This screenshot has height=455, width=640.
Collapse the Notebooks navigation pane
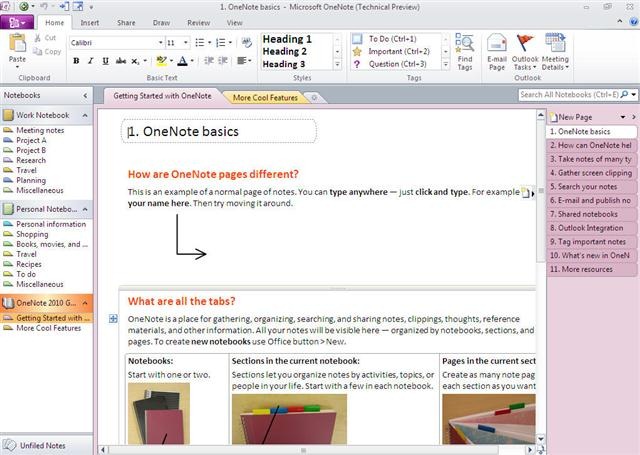[x=85, y=95]
